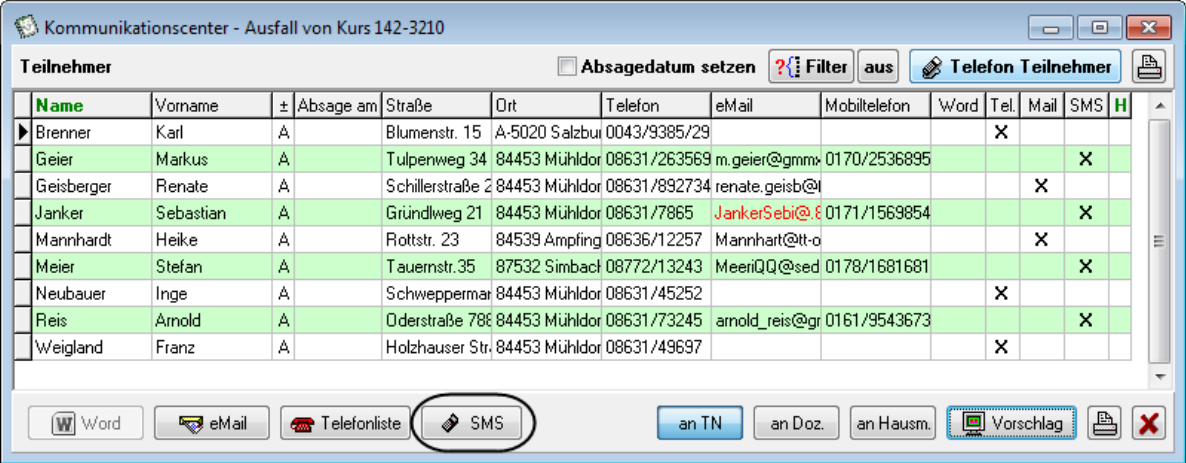Click the Ort column header
The height and width of the screenshot is (463, 1186).
(547, 106)
